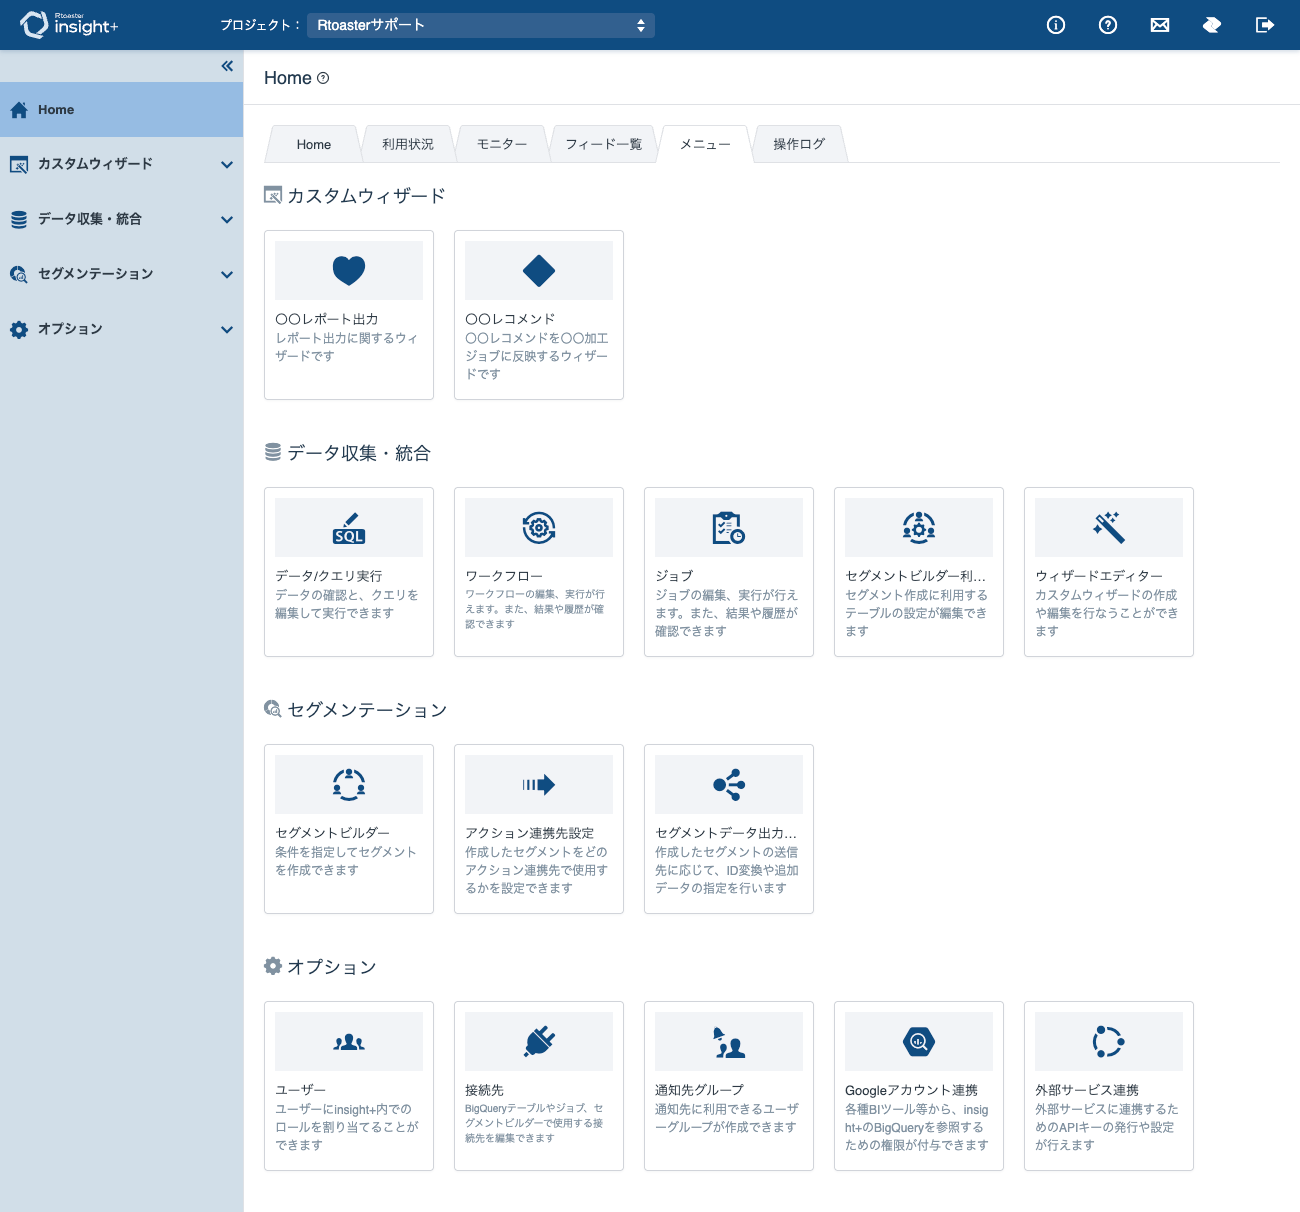Image resolution: width=1300 pixels, height=1212 pixels.
Task: Click the handshake icon in header
Action: (x=1212, y=25)
